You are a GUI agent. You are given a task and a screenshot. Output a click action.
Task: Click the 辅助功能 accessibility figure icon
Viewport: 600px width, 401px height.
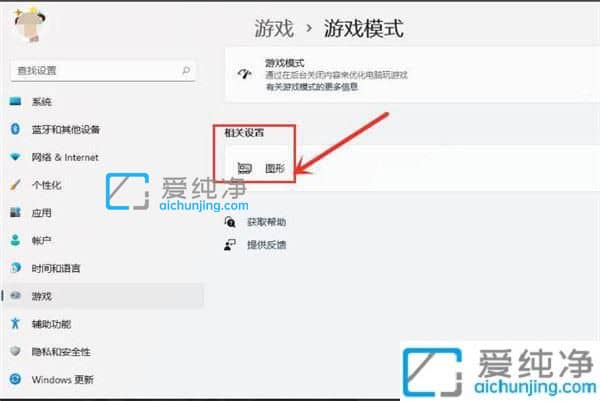click(x=15, y=324)
